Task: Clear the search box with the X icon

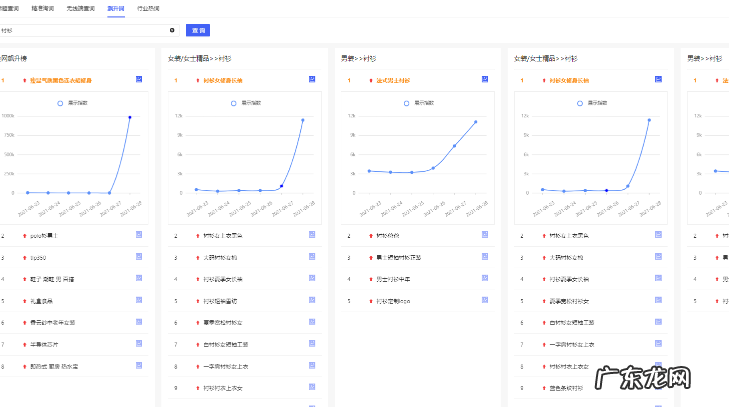Action: [171, 31]
